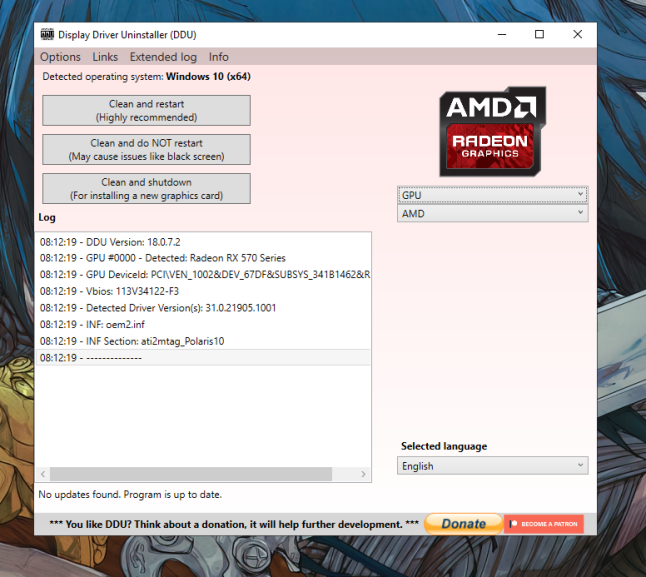646x577 pixels.
Task: Minimize the DDU window
Action: pos(501,34)
